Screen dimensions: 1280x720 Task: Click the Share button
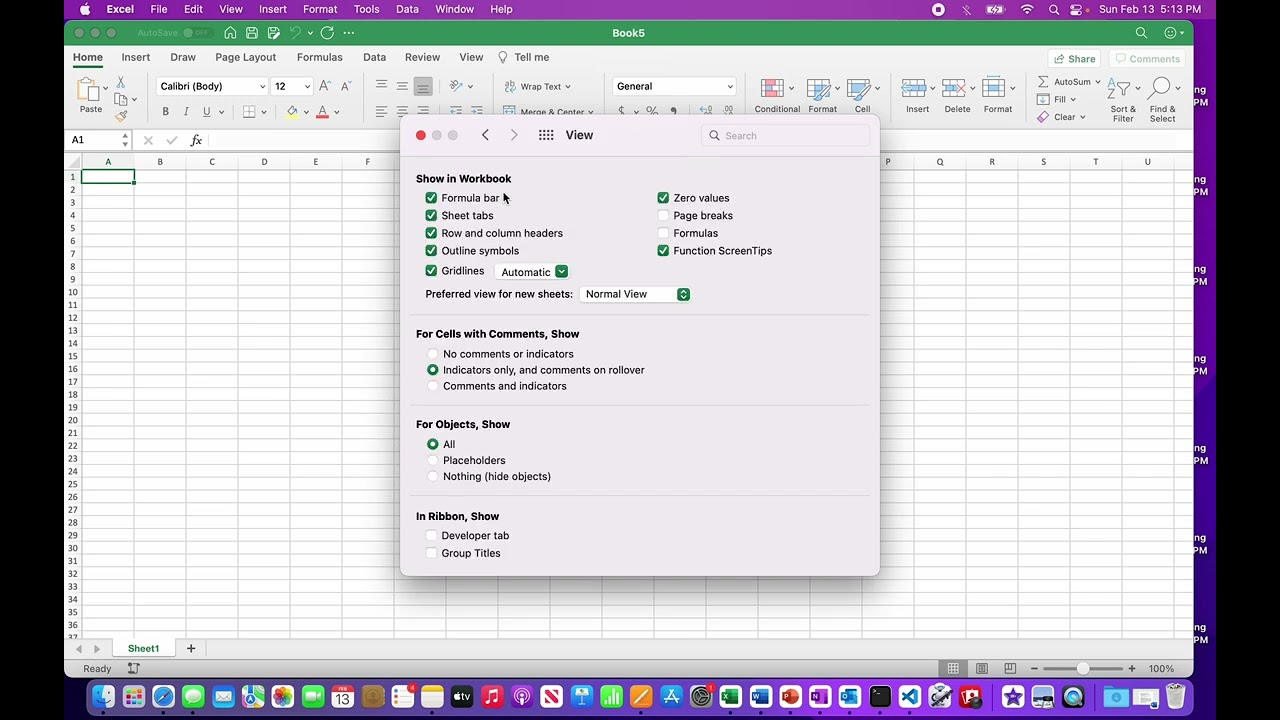[x=1074, y=59]
